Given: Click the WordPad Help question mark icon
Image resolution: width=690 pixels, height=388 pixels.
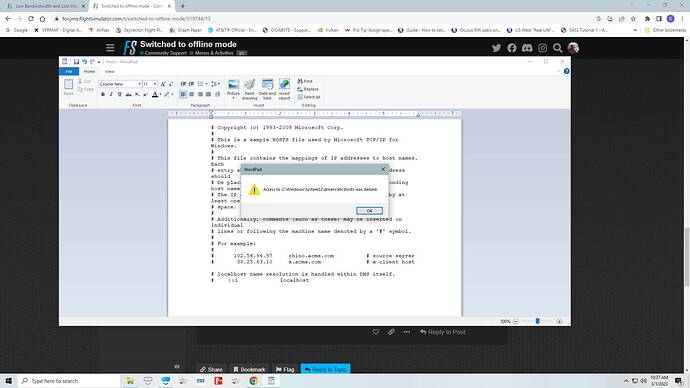Looking at the screenshot, I should [x=566, y=71].
